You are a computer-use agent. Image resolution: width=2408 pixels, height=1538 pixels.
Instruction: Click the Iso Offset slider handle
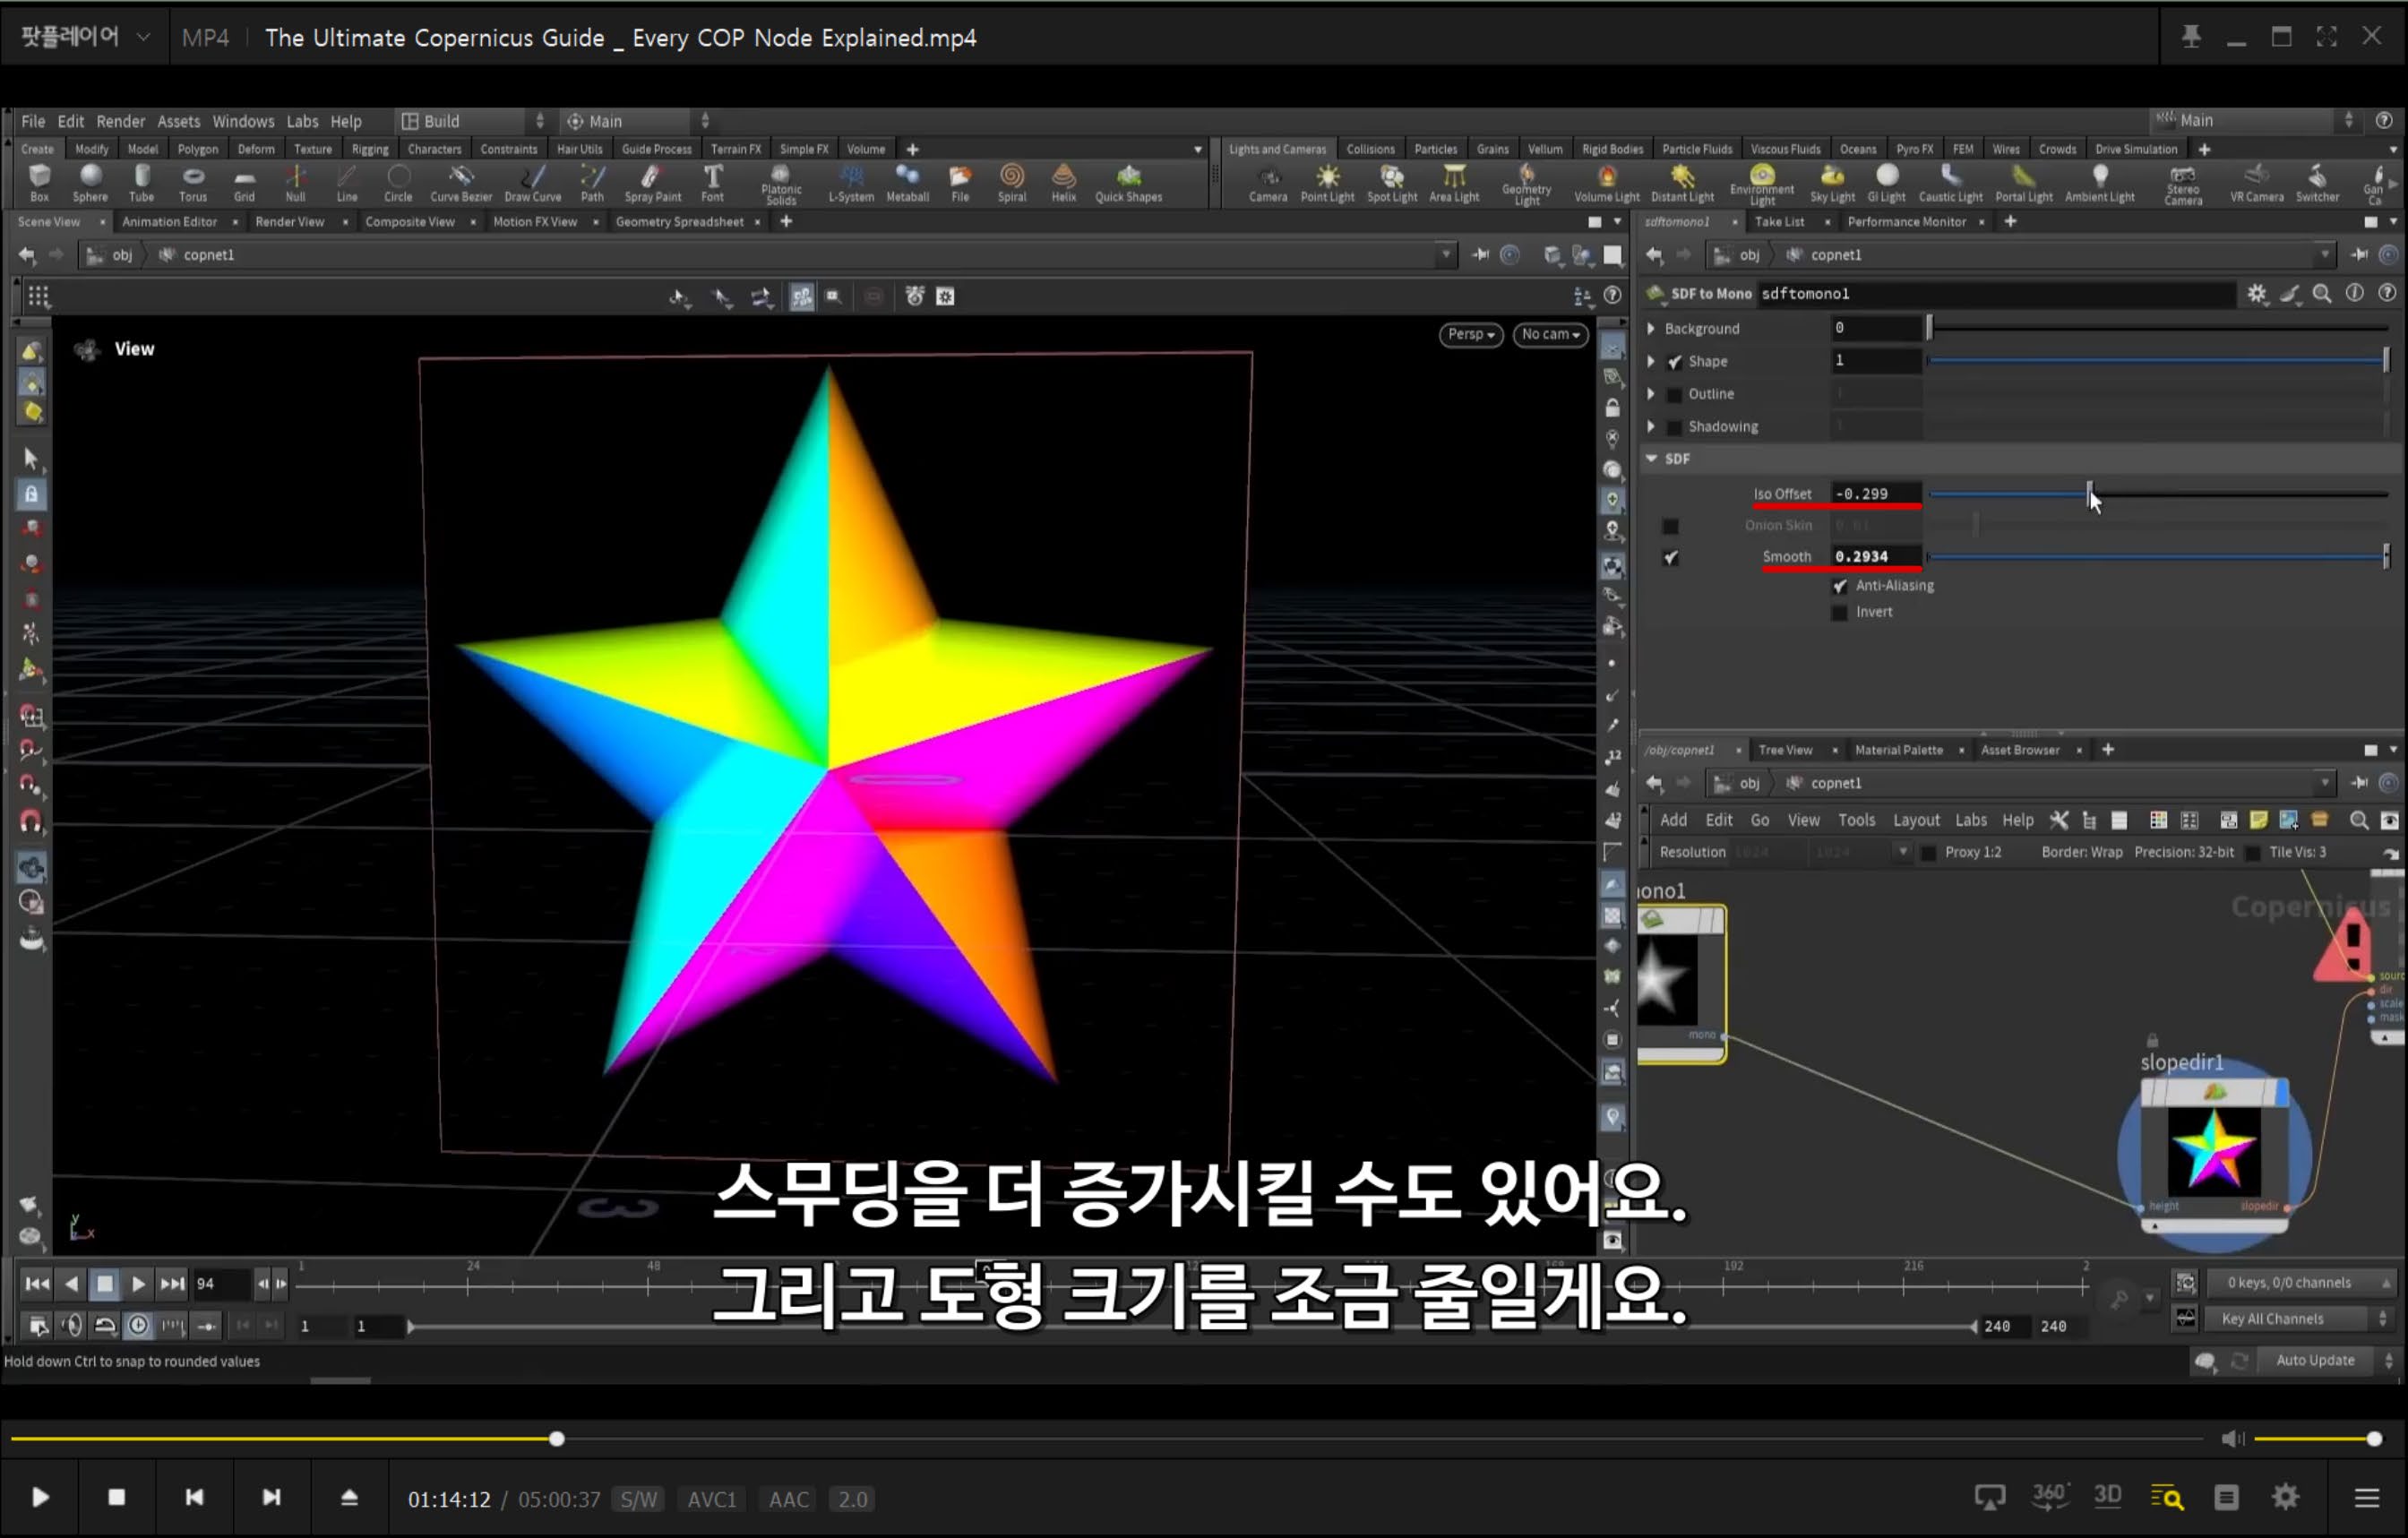coord(2089,494)
